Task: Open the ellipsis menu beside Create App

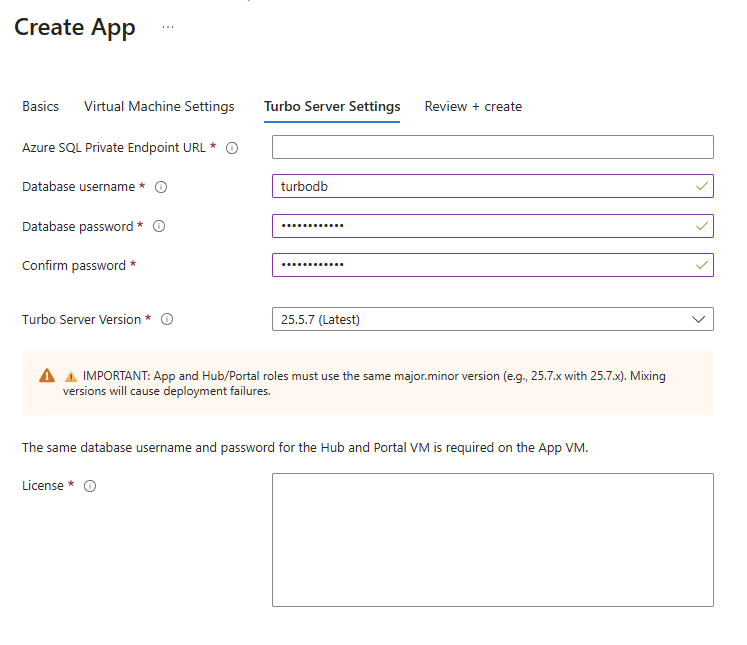Action: (x=167, y=27)
